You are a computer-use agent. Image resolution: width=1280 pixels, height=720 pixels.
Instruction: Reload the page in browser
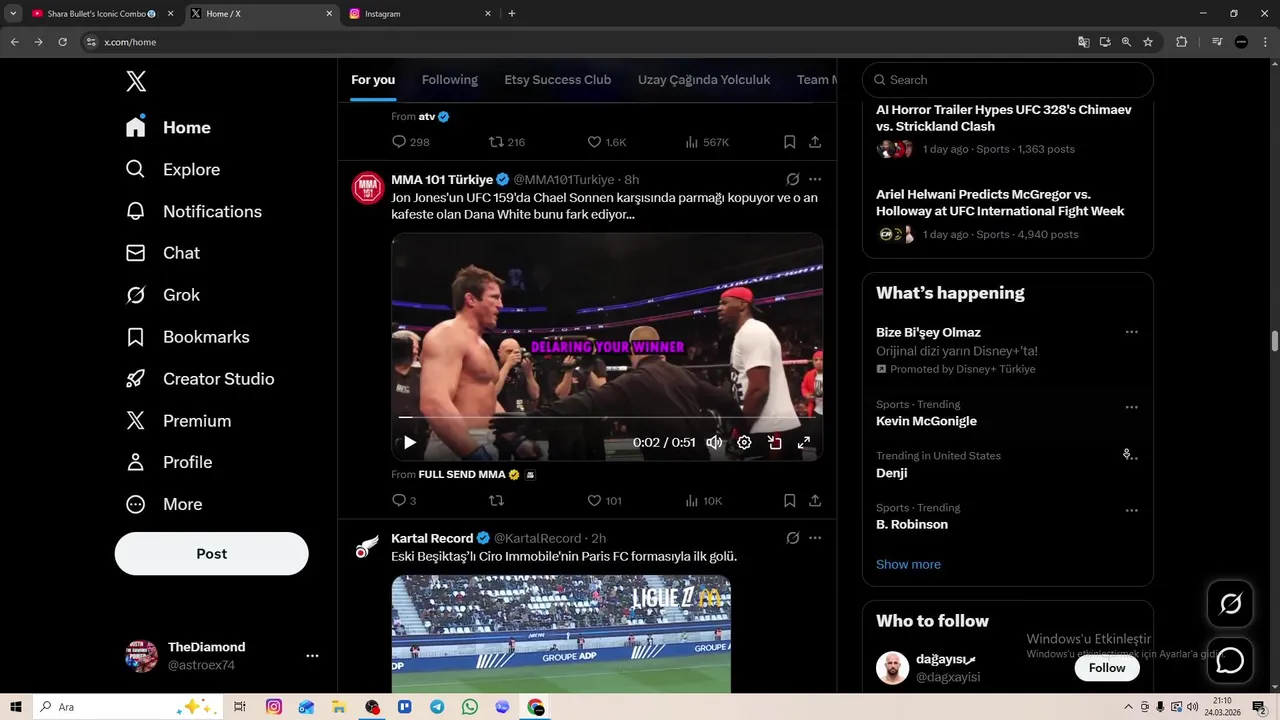(62, 42)
